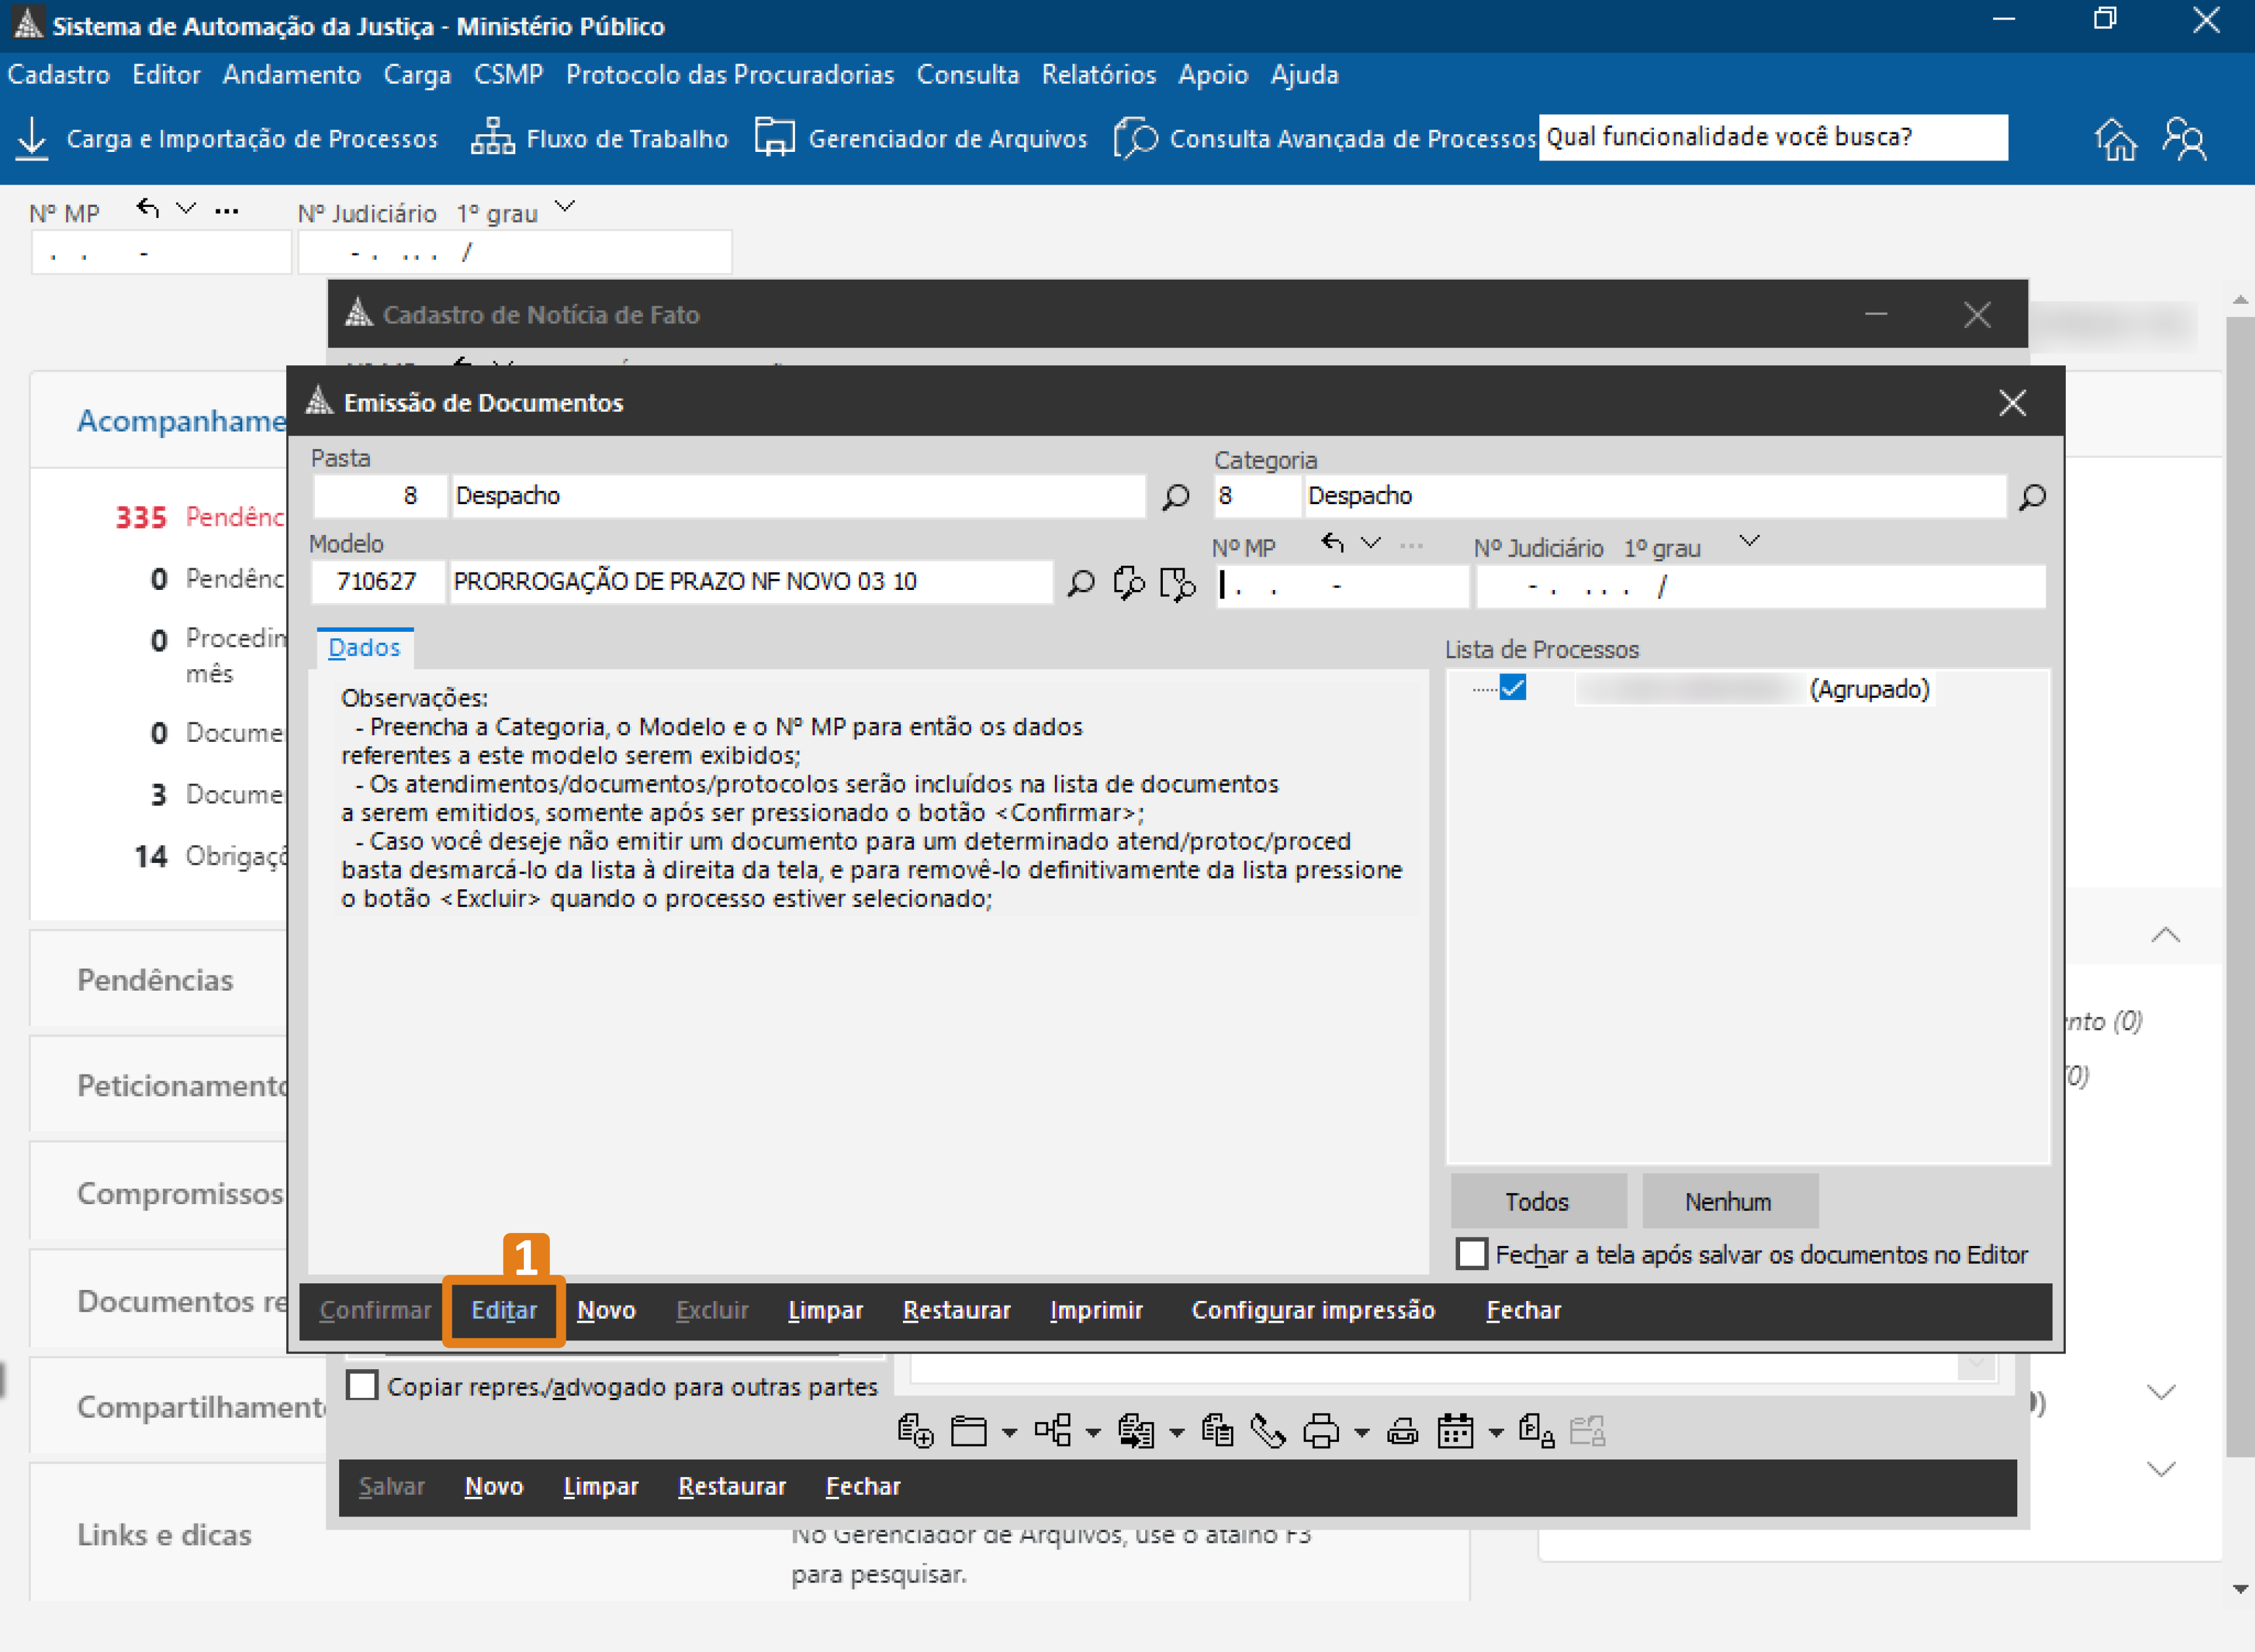The height and width of the screenshot is (1652, 2255).
Task: Click the home icon in the top bar
Action: (x=2115, y=138)
